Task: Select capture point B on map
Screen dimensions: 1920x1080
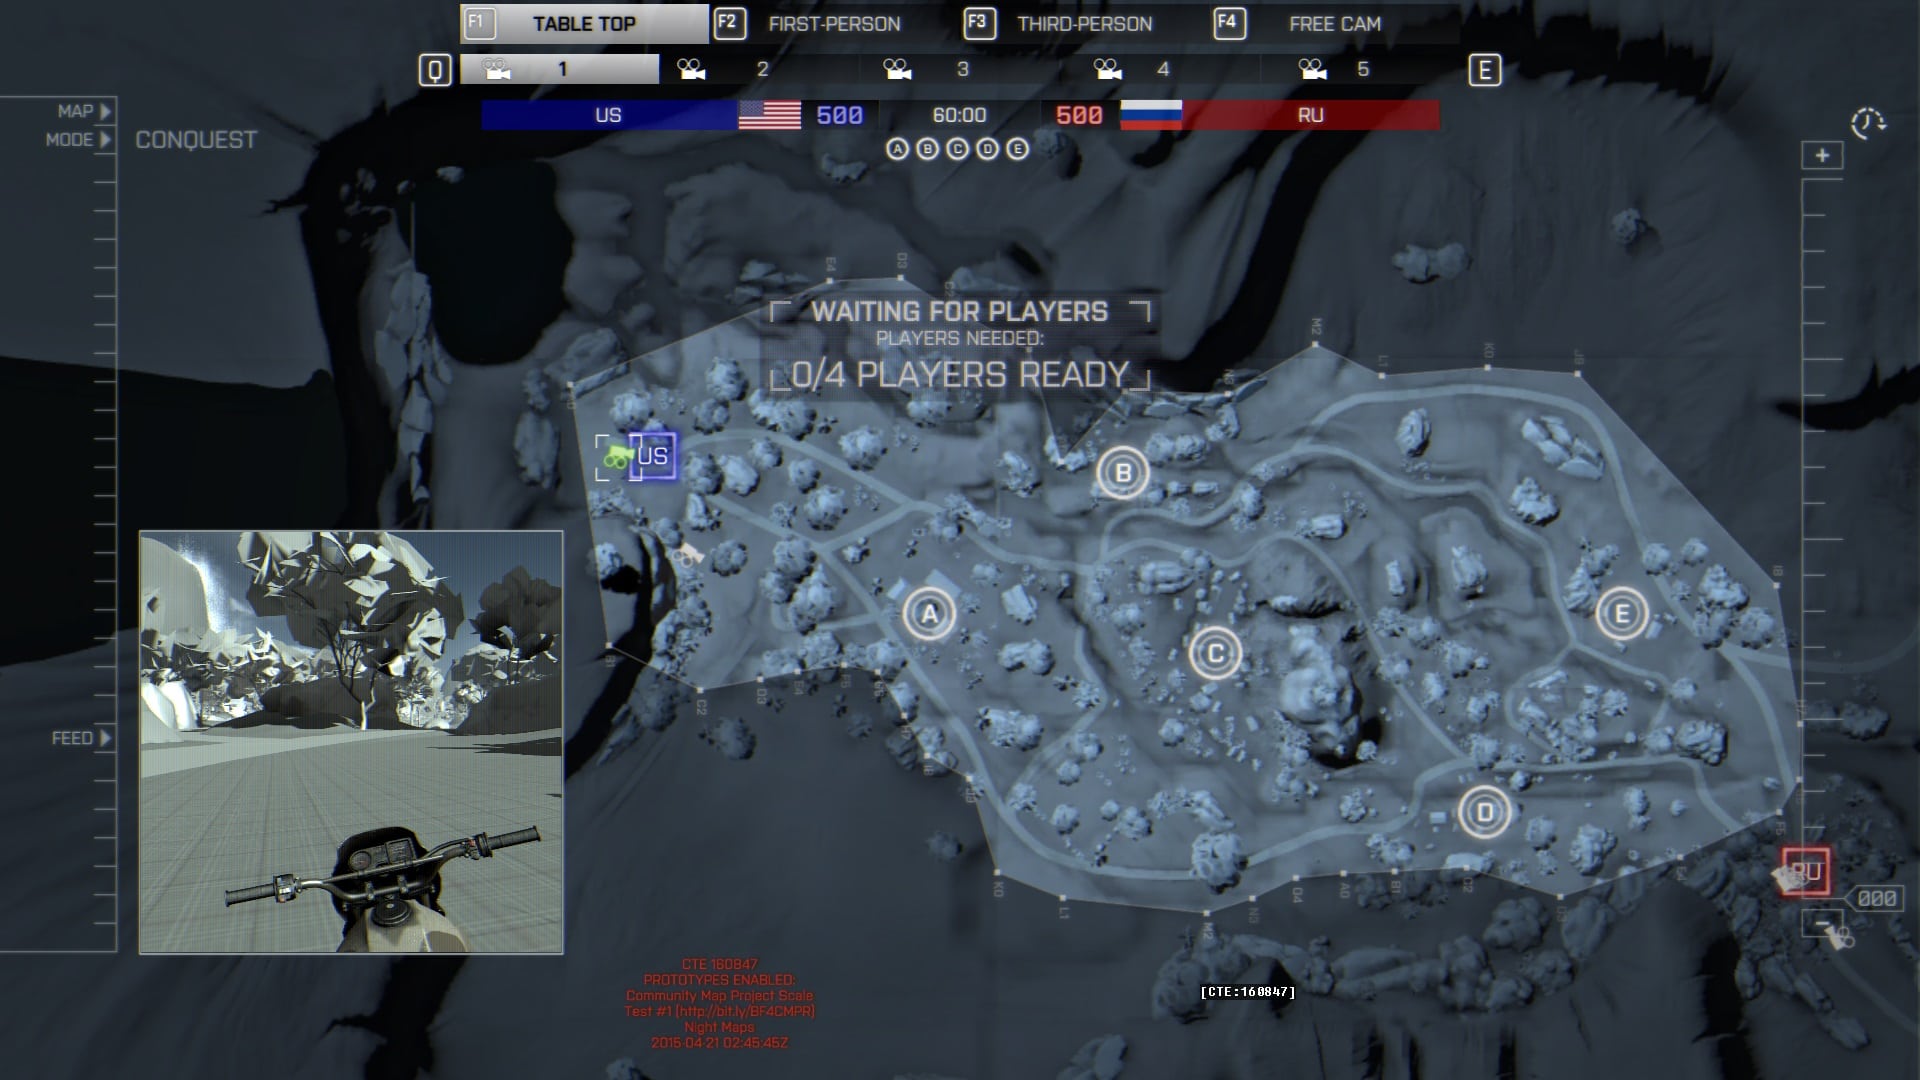Action: [x=1122, y=472]
